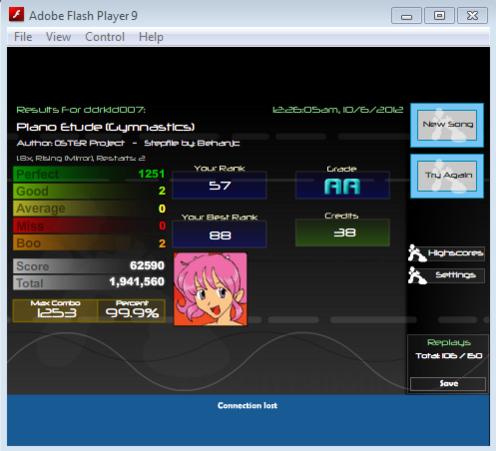496x451 pixels.
Task: Click the Results for ddrkid007 heading
Action: (81, 110)
